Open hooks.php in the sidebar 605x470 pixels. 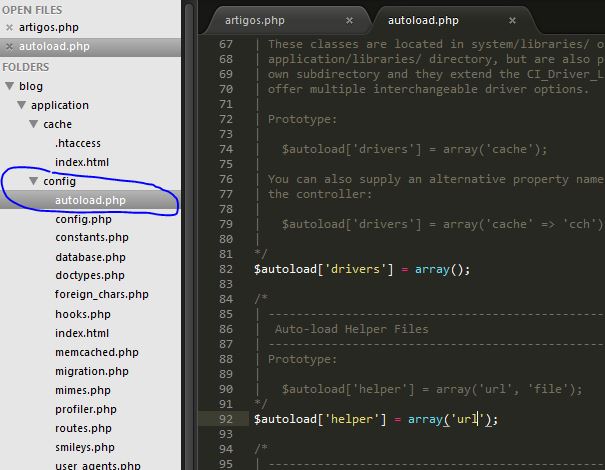click(x=83, y=314)
